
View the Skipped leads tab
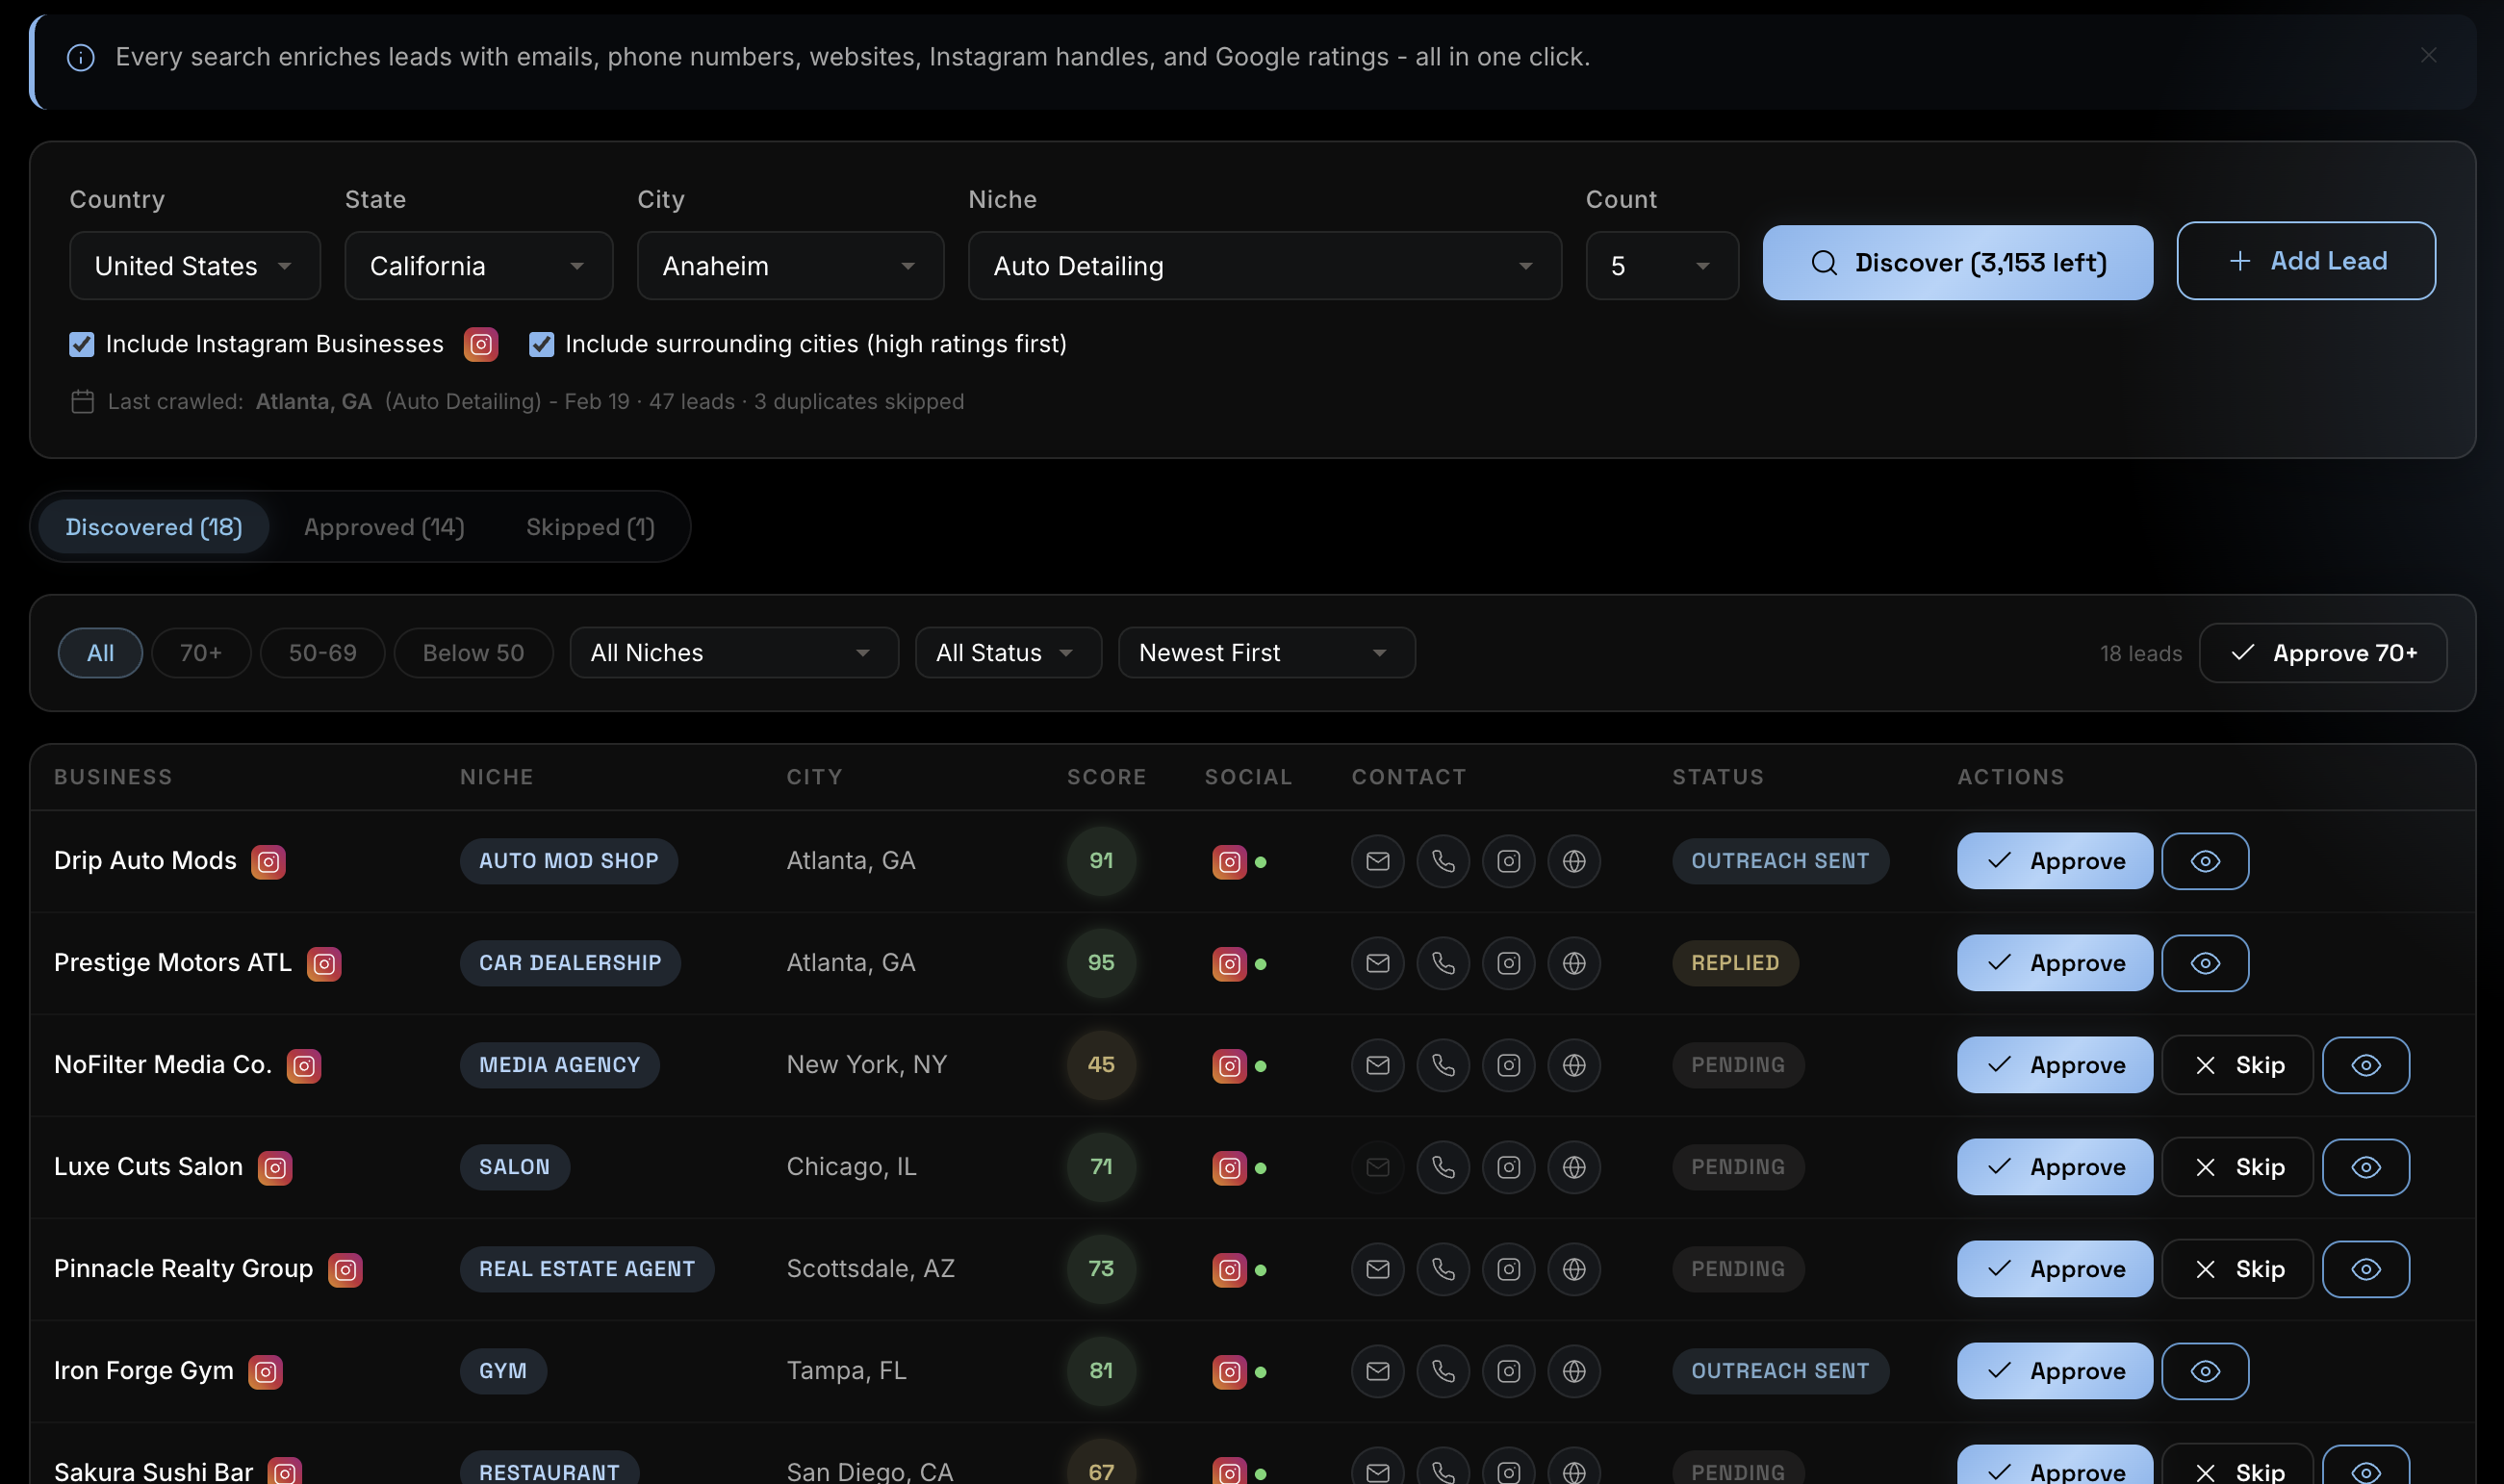pyautogui.click(x=590, y=527)
